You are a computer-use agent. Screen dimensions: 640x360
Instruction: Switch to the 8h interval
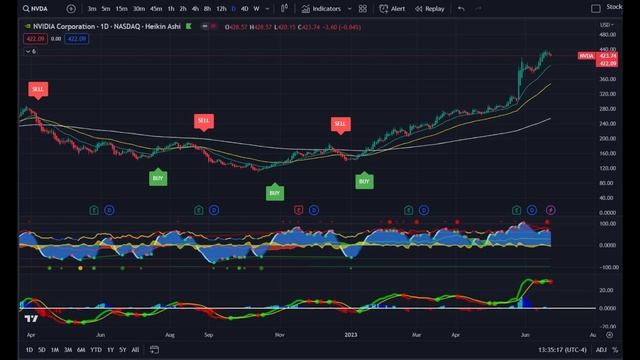[x=207, y=9]
